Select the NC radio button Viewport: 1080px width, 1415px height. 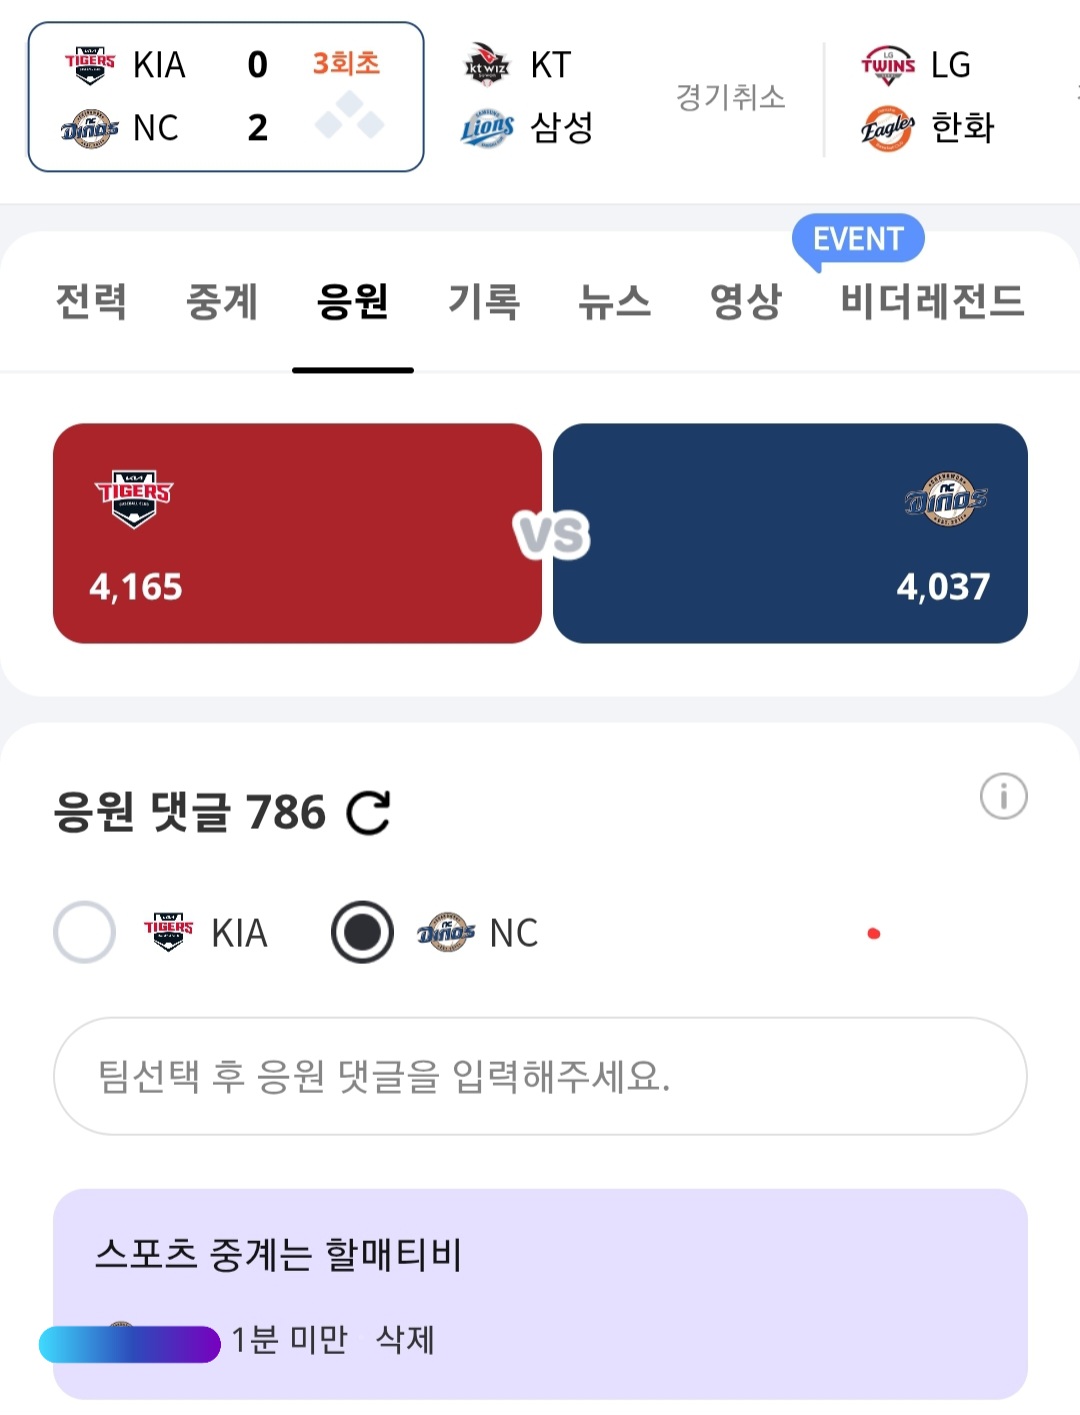click(362, 932)
